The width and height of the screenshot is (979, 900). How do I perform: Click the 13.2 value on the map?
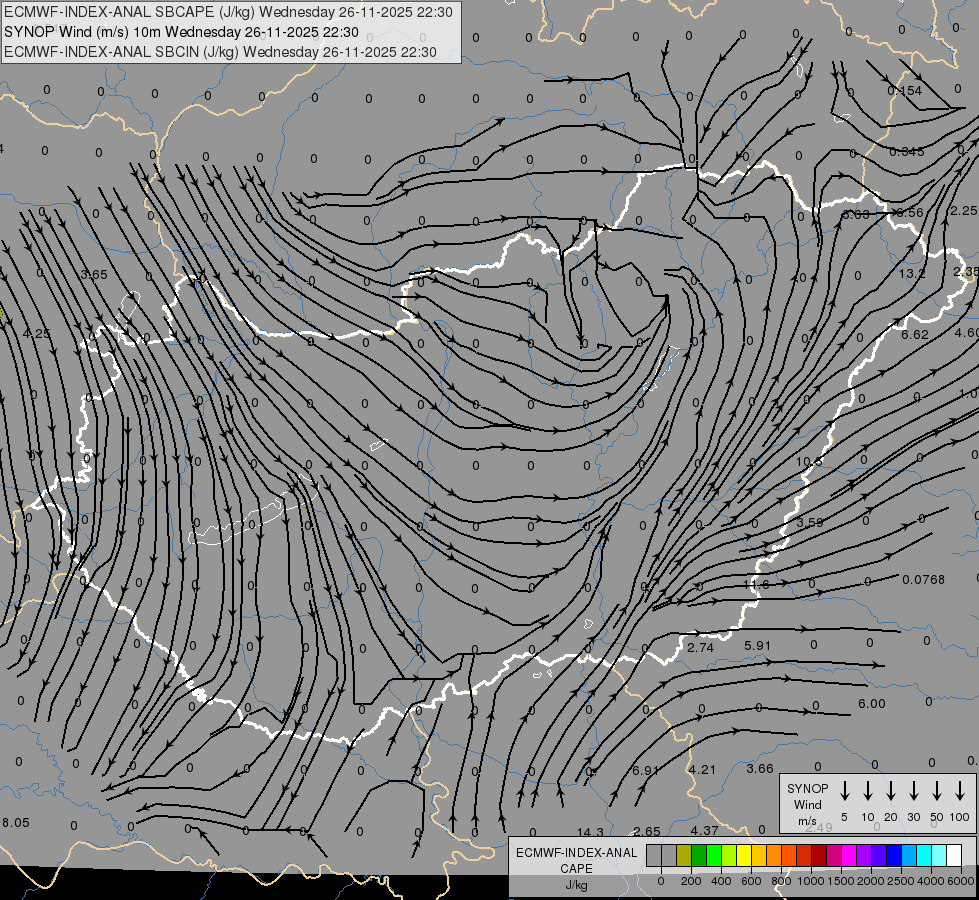[x=912, y=274]
